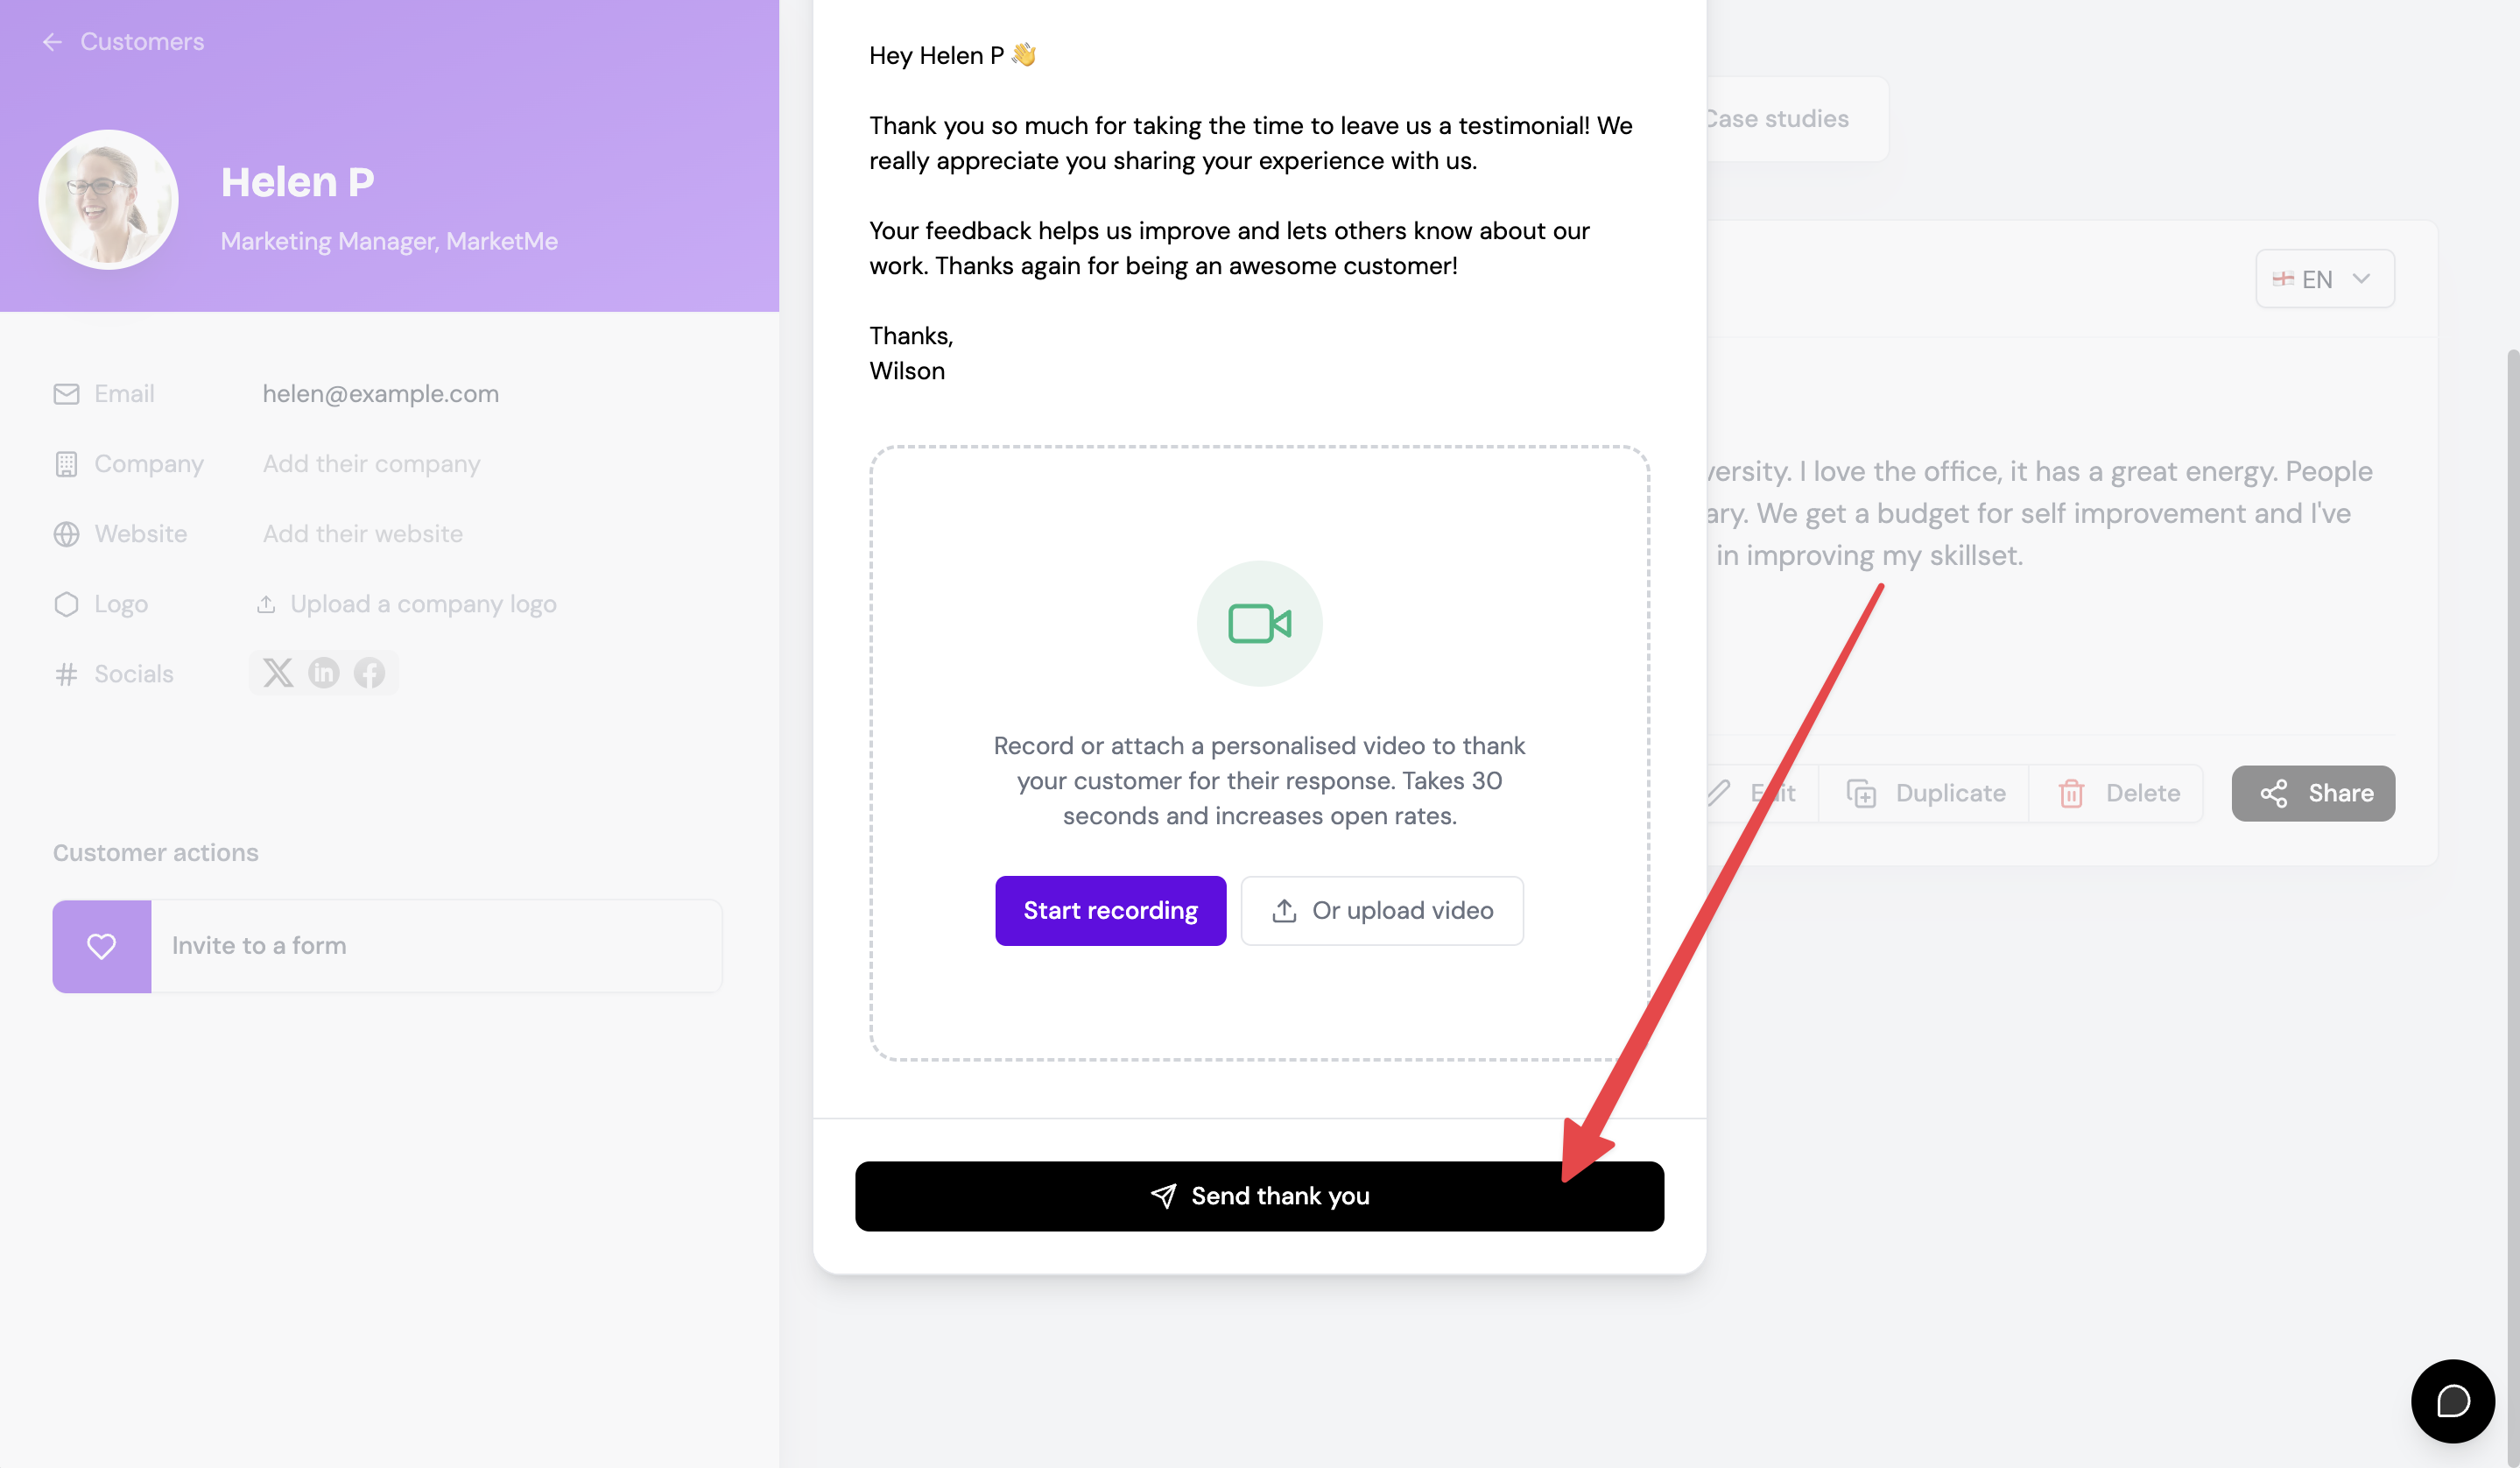Click the trash Delete icon
The height and width of the screenshot is (1468, 2520).
pyautogui.click(x=2071, y=794)
